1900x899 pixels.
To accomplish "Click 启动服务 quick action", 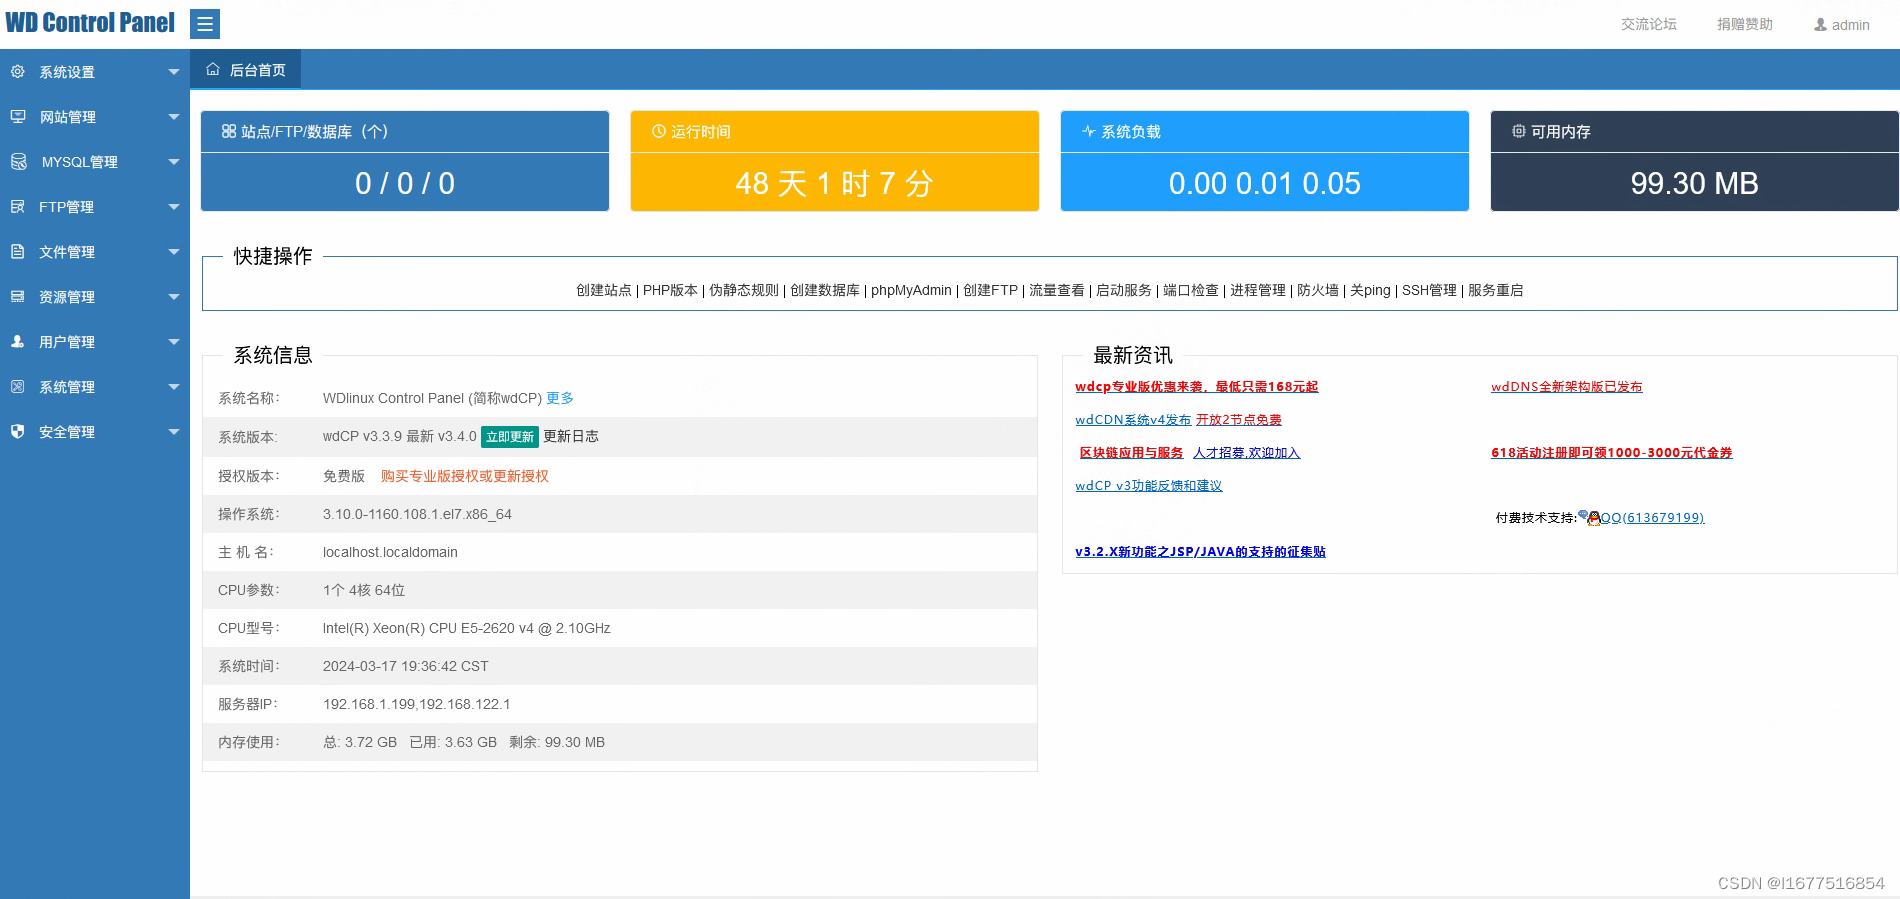I will (x=1124, y=290).
